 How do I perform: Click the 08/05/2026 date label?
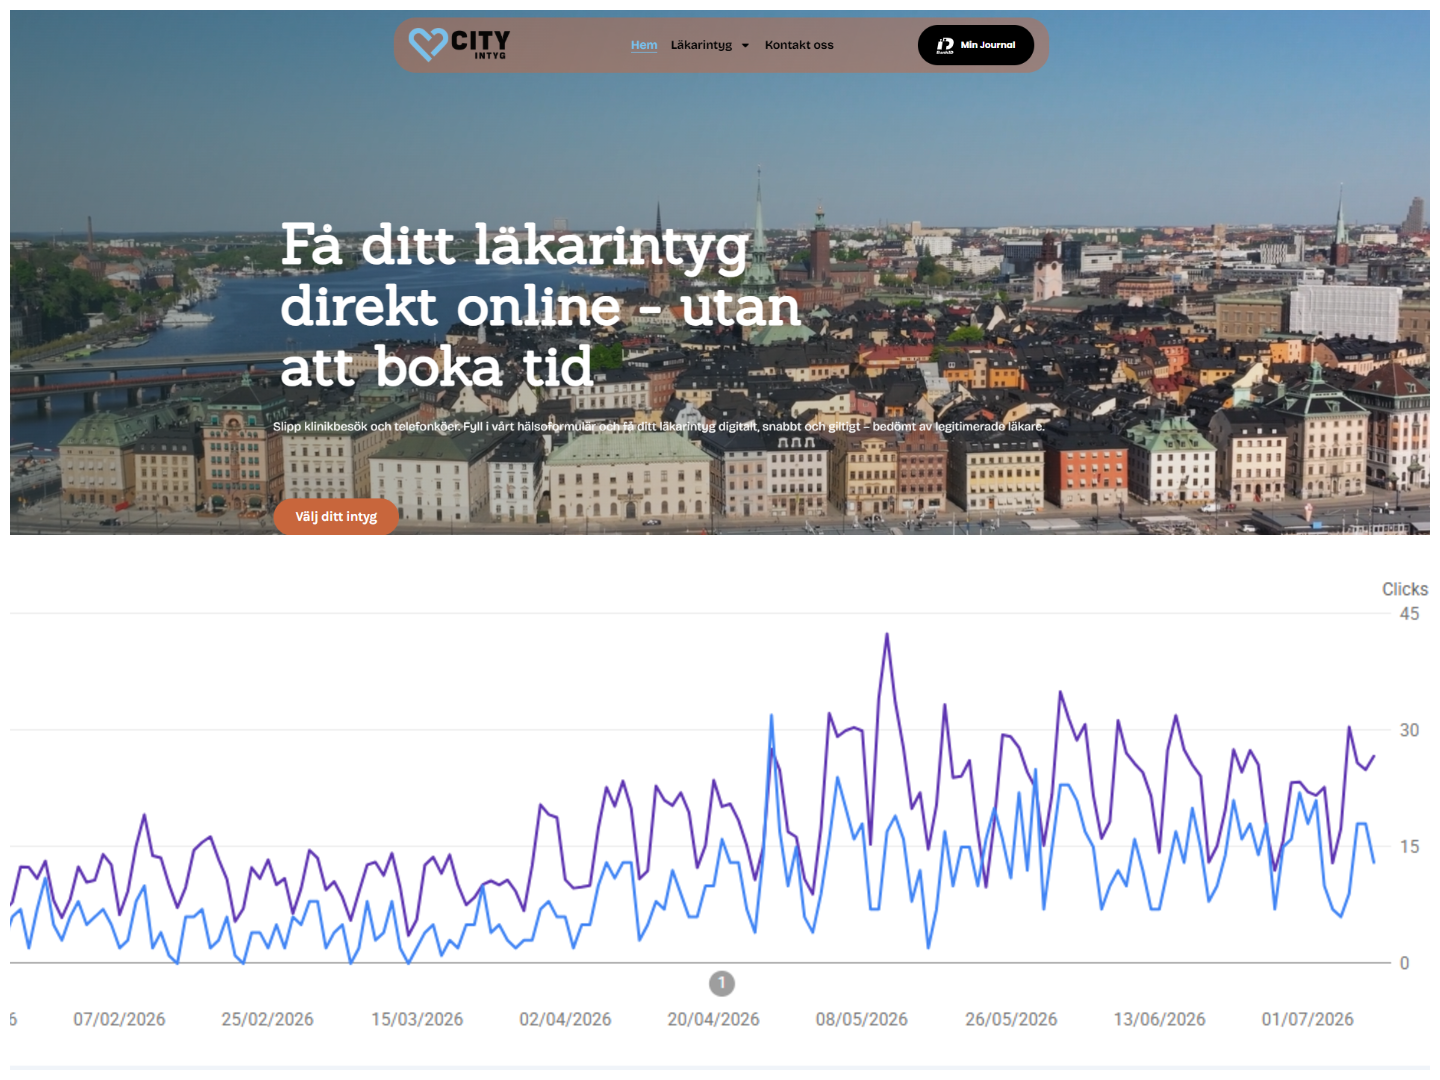pyautogui.click(x=861, y=1019)
